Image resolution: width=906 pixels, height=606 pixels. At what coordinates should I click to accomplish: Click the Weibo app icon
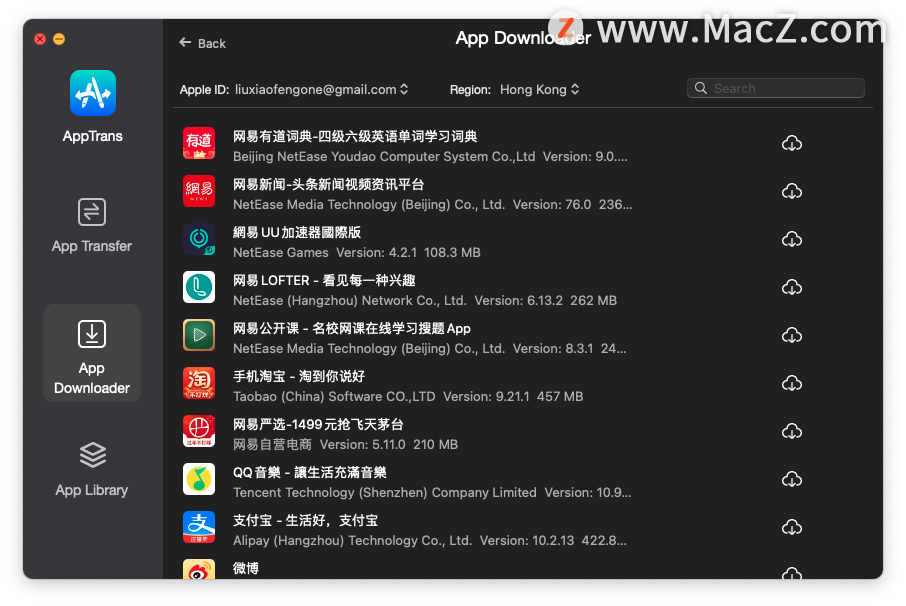click(x=199, y=569)
